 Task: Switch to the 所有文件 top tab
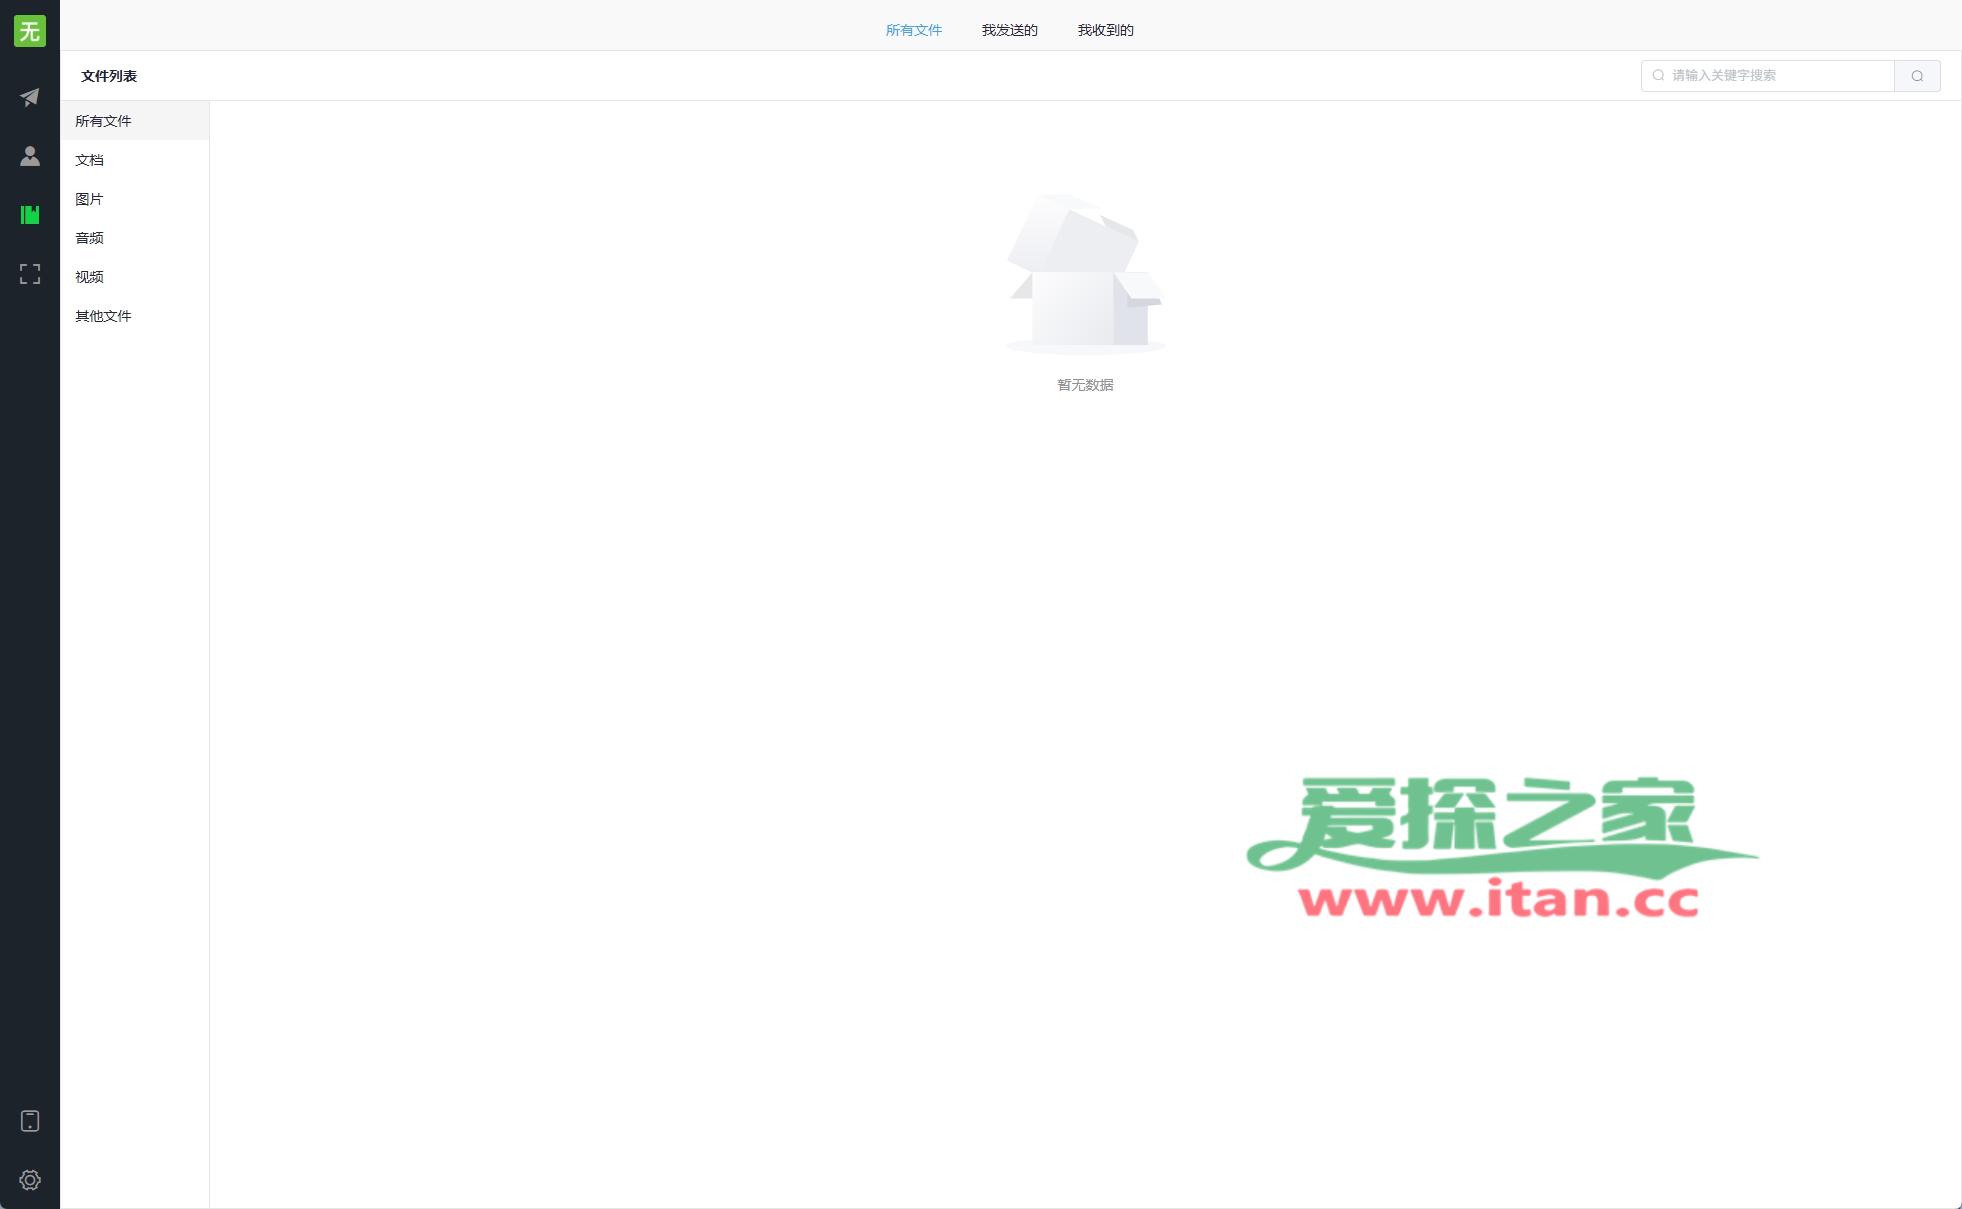914,30
